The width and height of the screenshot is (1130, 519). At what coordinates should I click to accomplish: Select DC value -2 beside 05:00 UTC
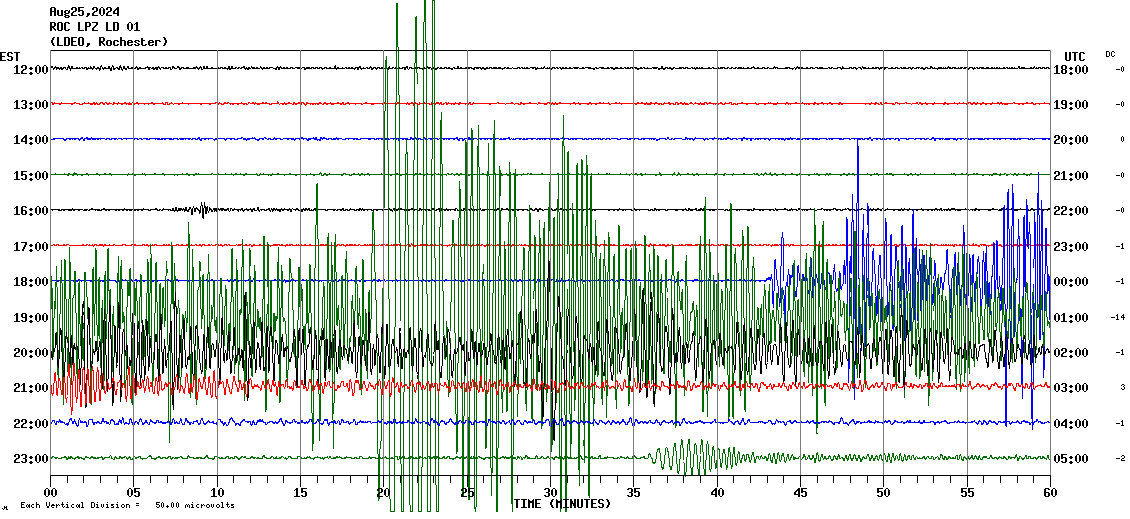point(1120,458)
